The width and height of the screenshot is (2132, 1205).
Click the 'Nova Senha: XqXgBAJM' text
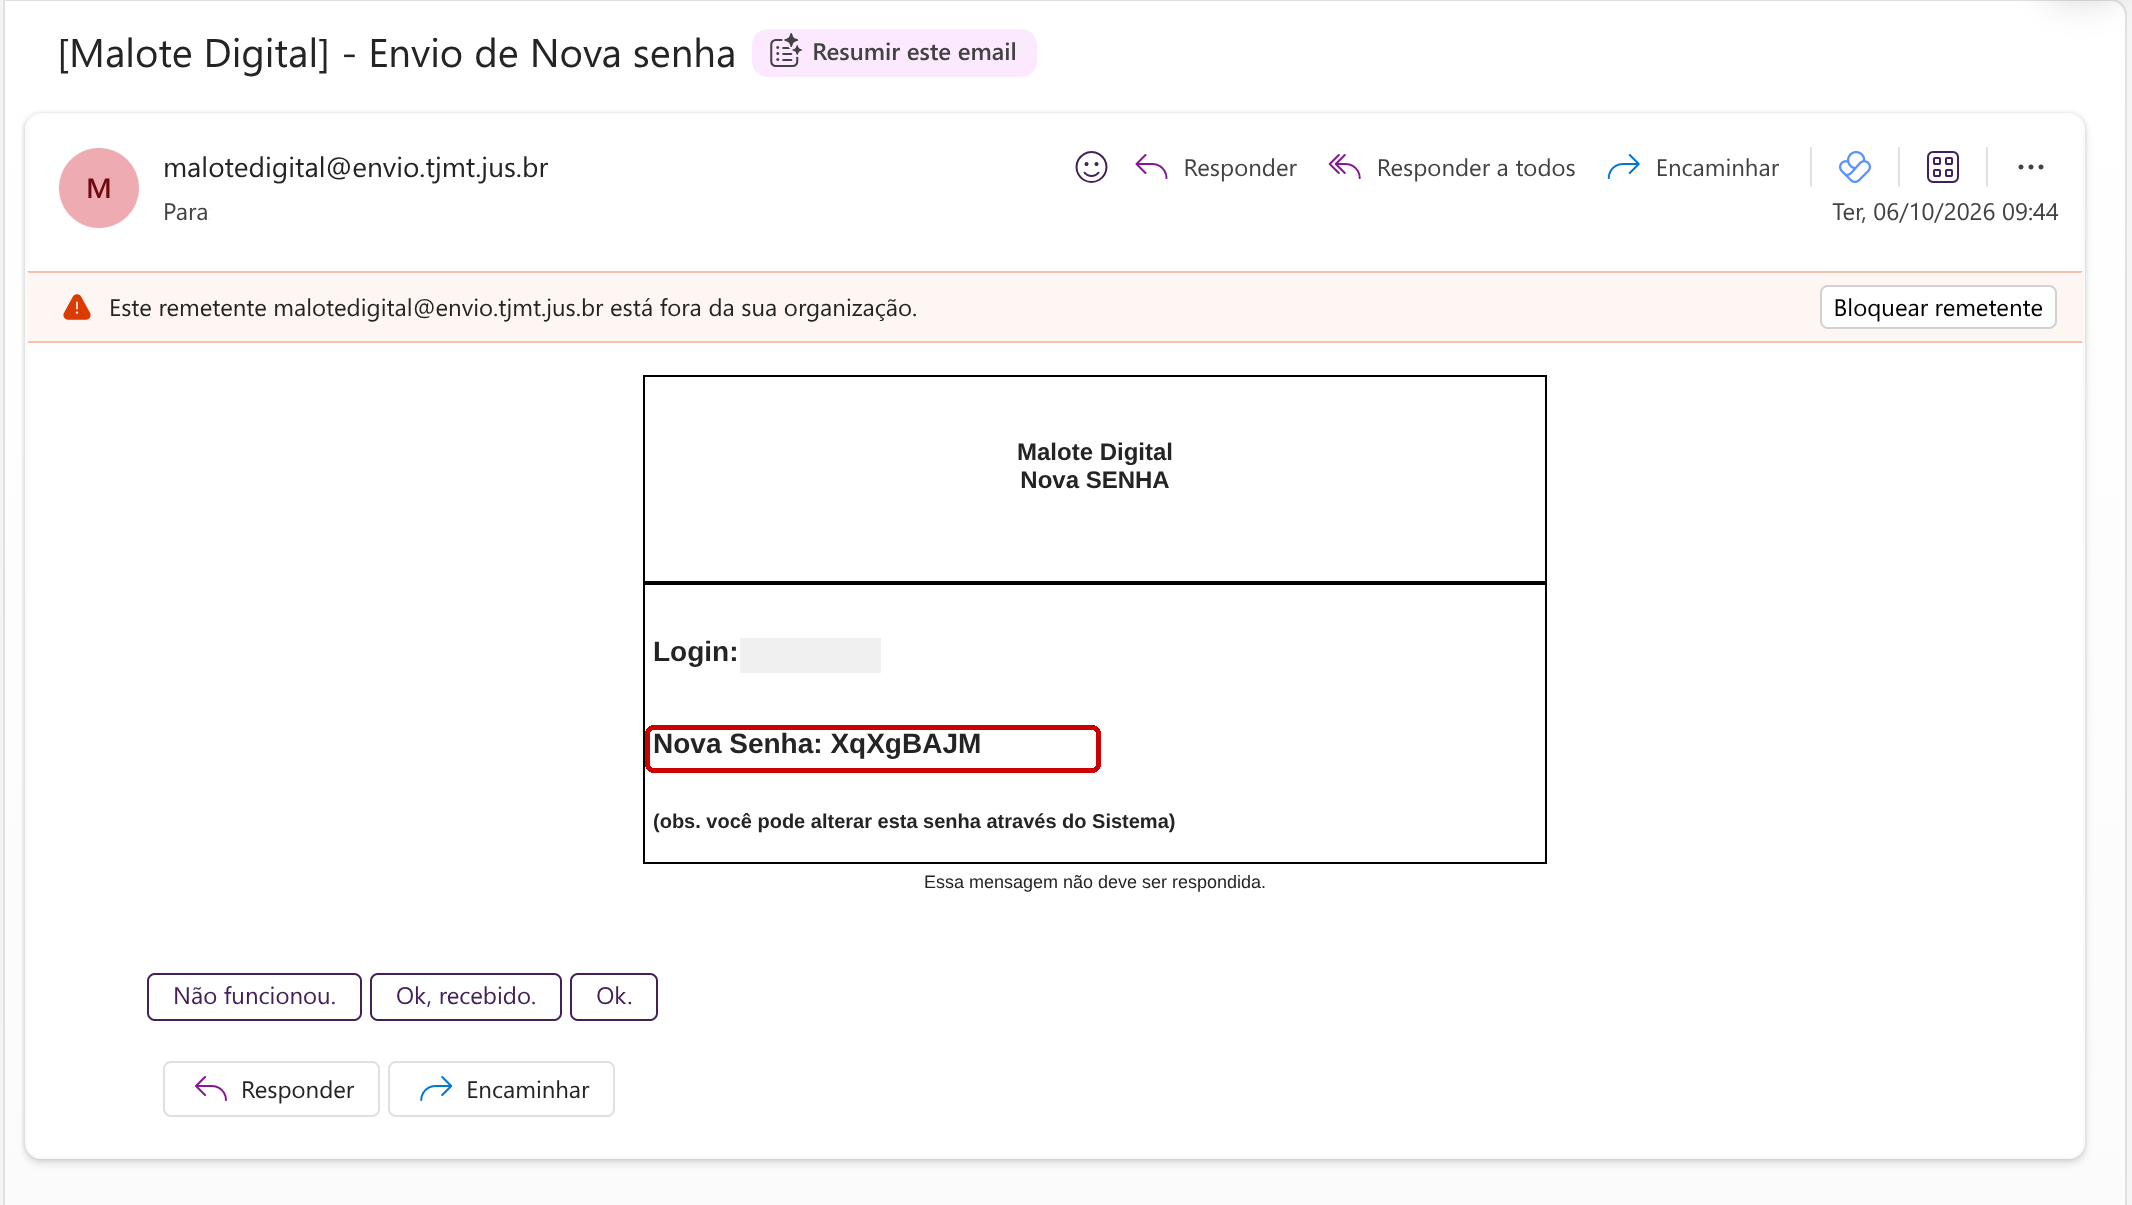click(x=817, y=744)
